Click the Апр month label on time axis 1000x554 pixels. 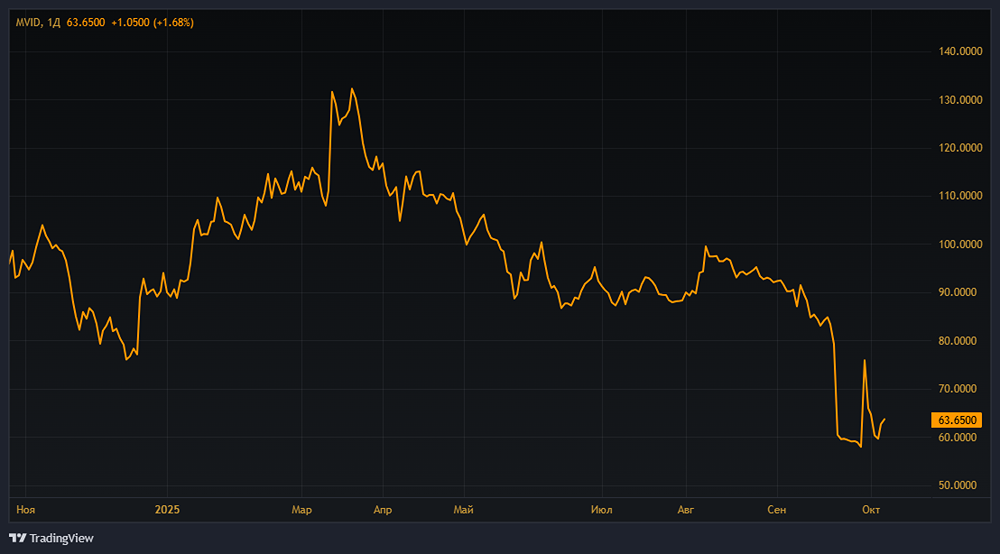point(383,510)
